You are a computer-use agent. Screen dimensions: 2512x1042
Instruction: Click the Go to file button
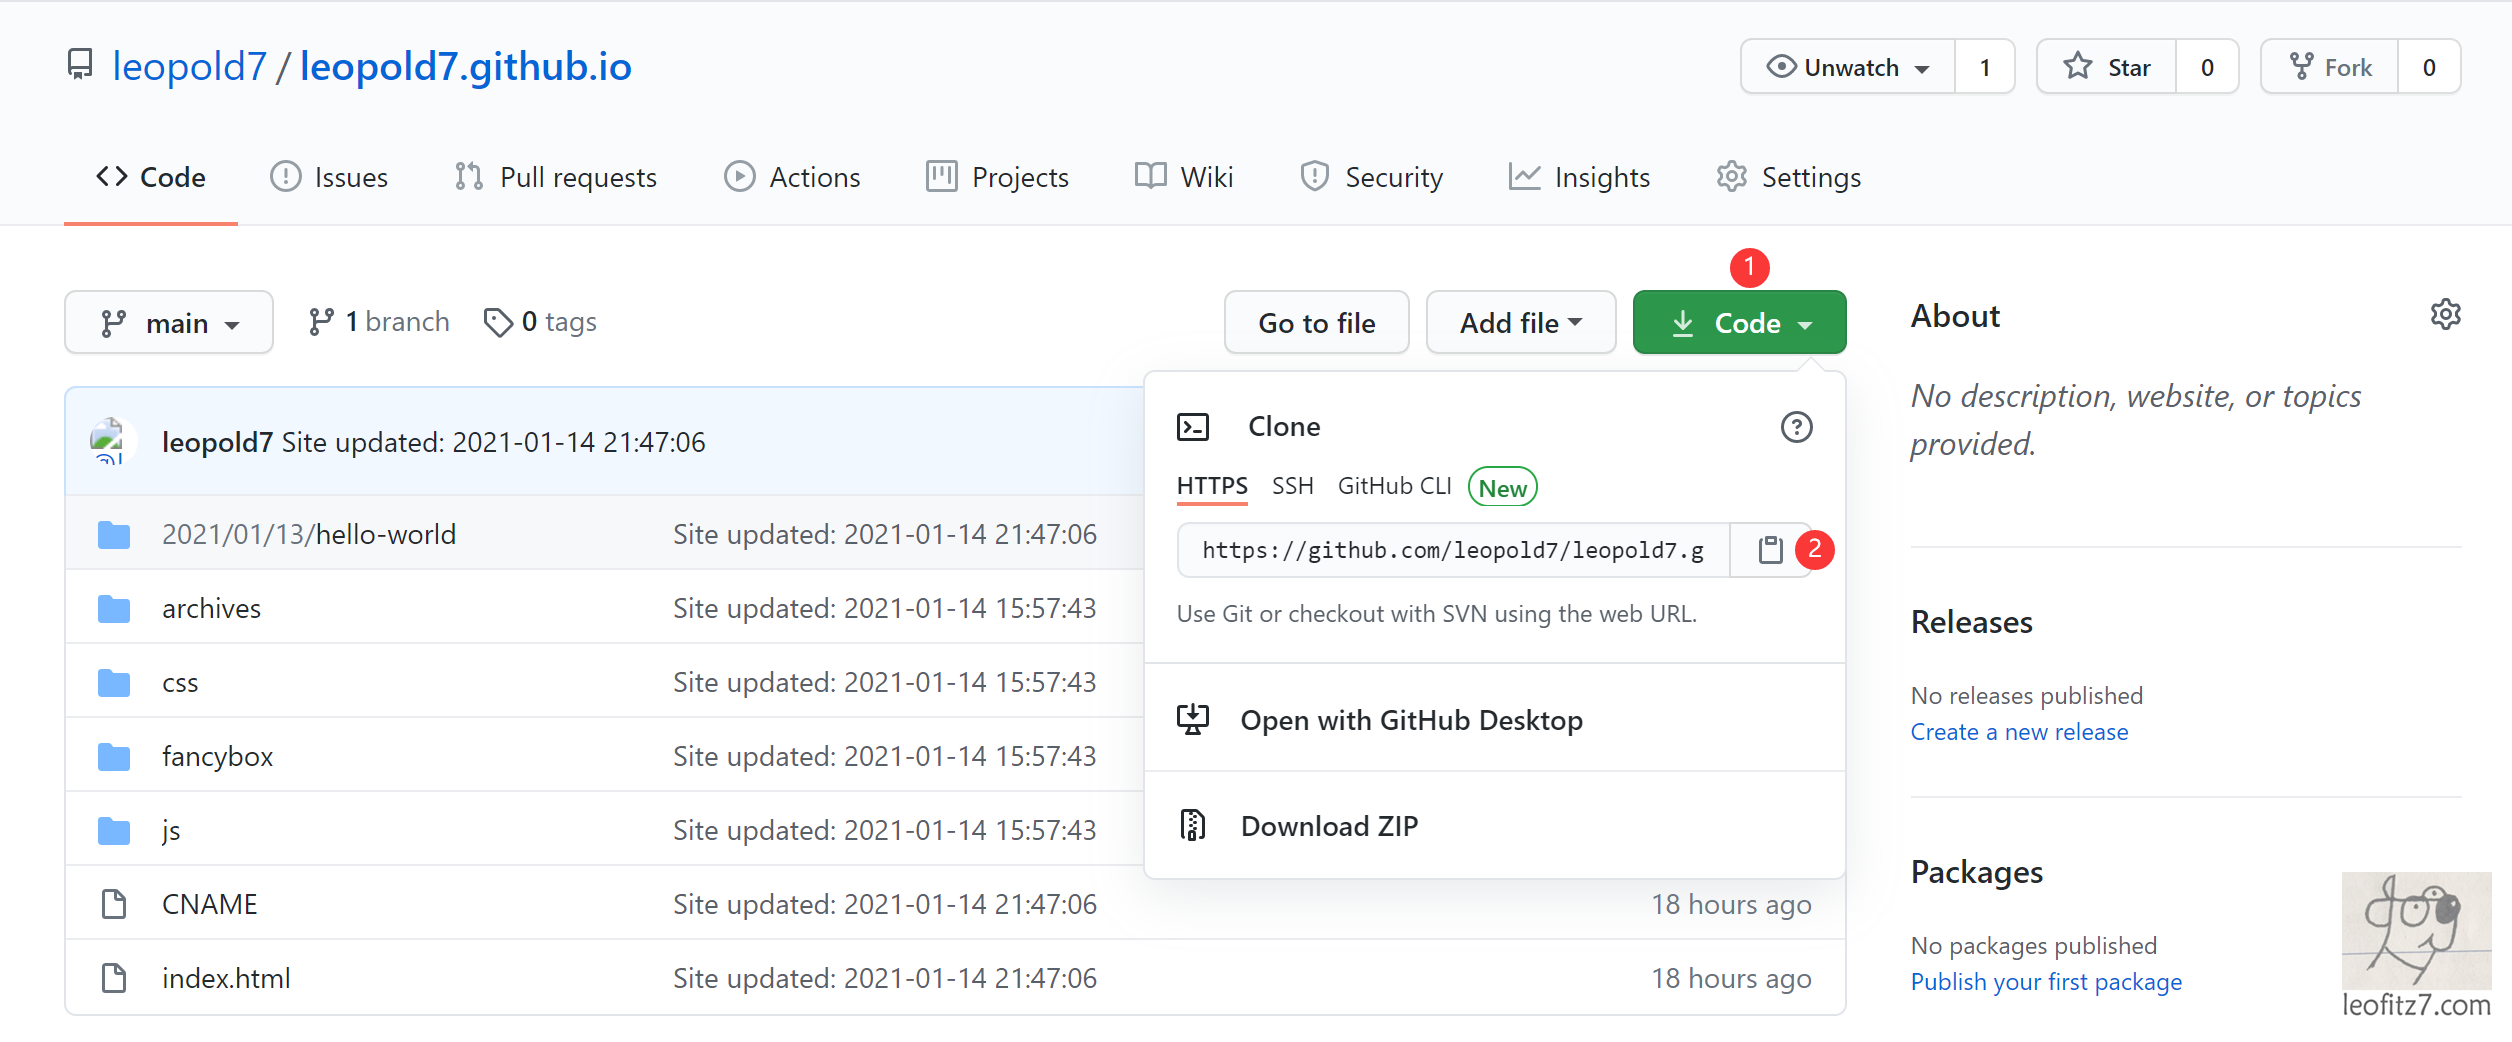point(1316,323)
